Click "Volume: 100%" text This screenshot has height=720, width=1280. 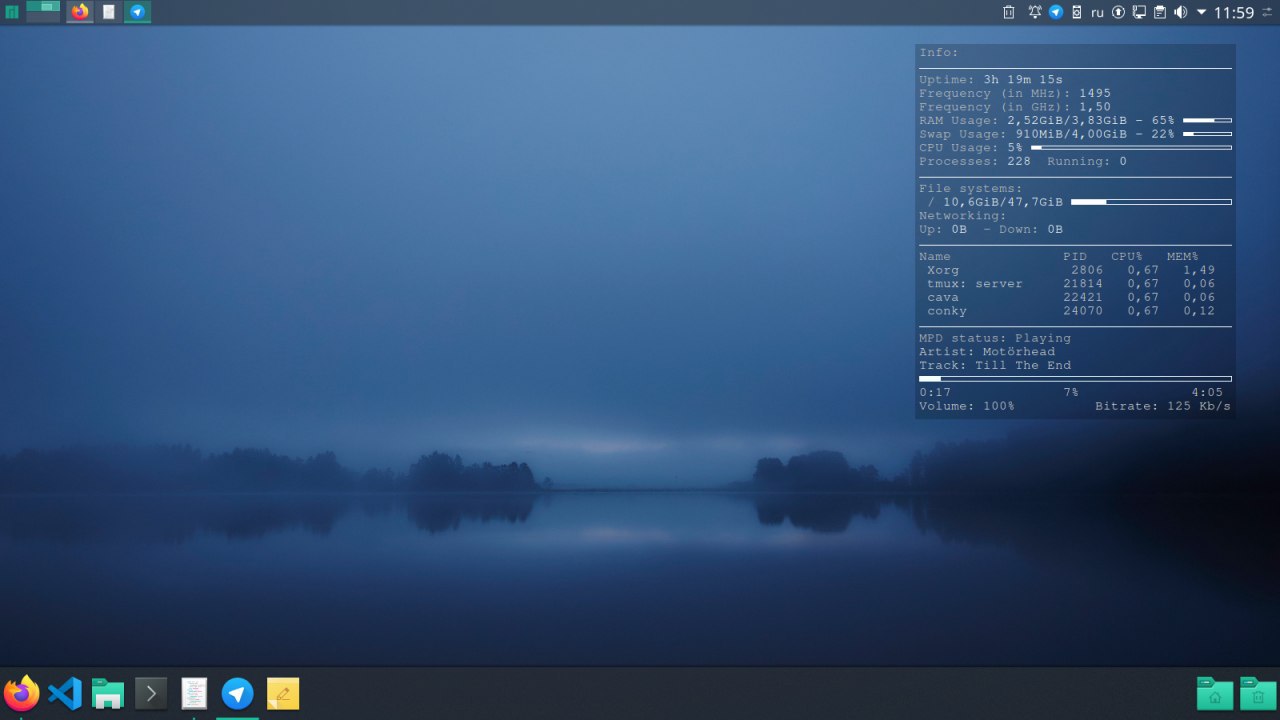tap(967, 406)
